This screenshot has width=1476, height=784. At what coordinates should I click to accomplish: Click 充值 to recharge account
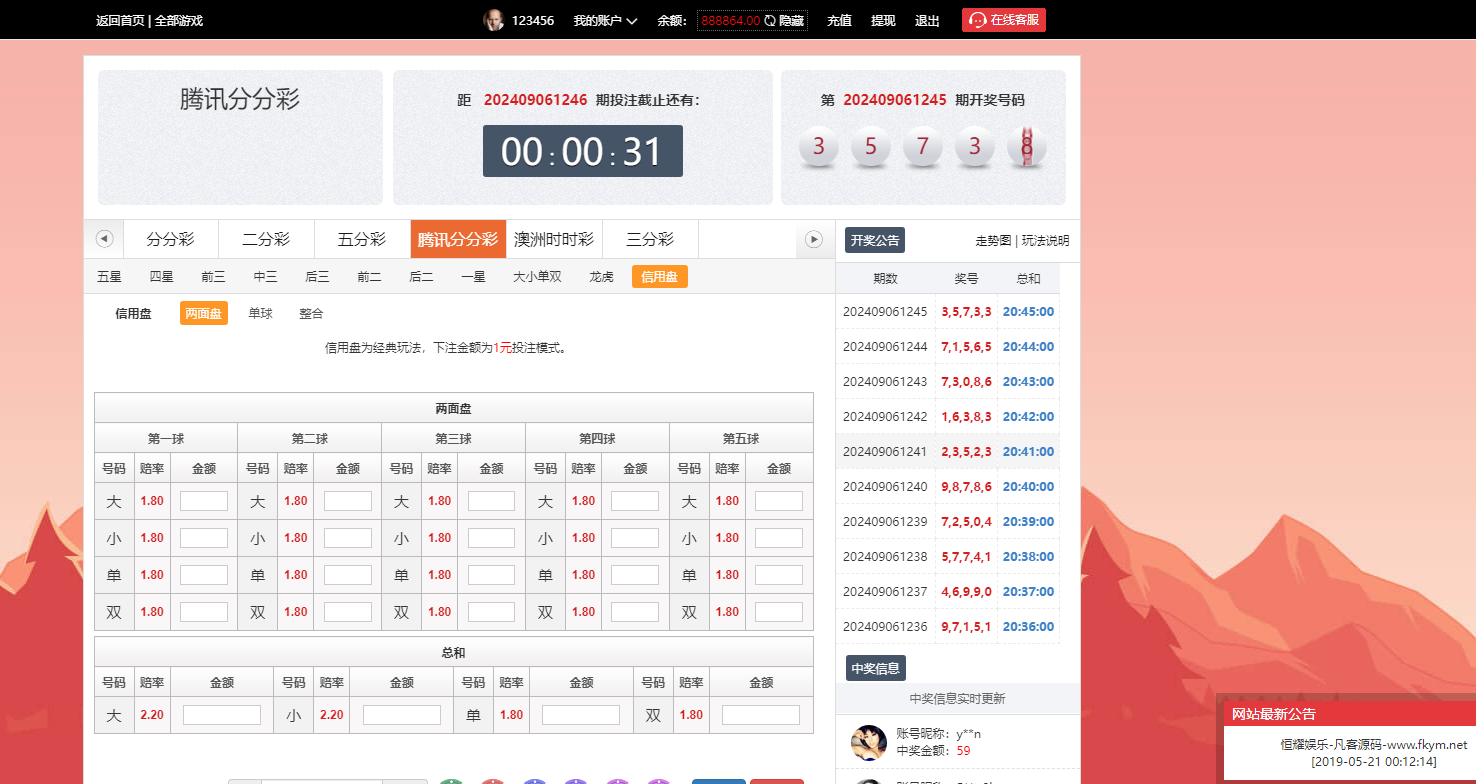click(839, 19)
